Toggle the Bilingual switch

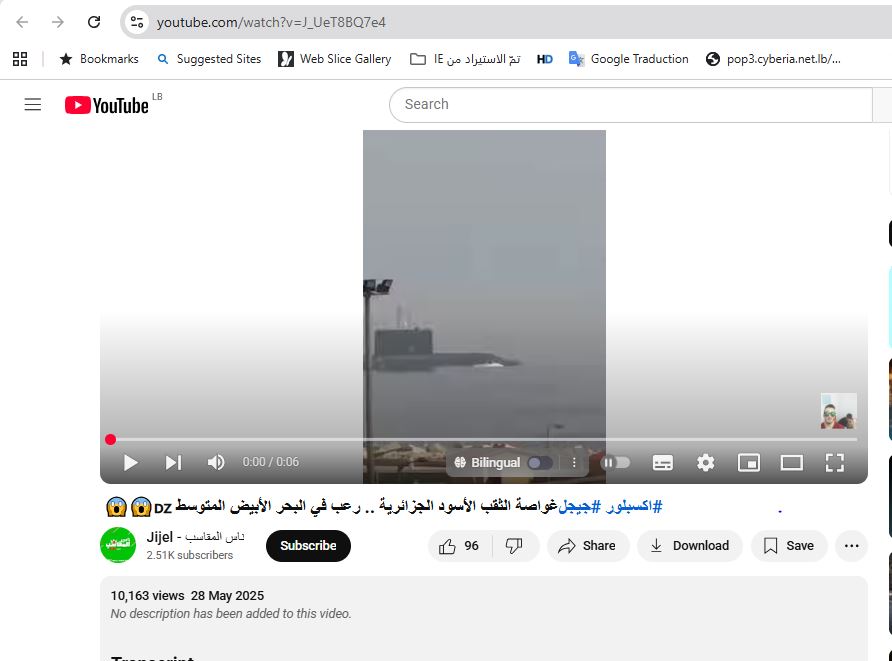point(540,463)
